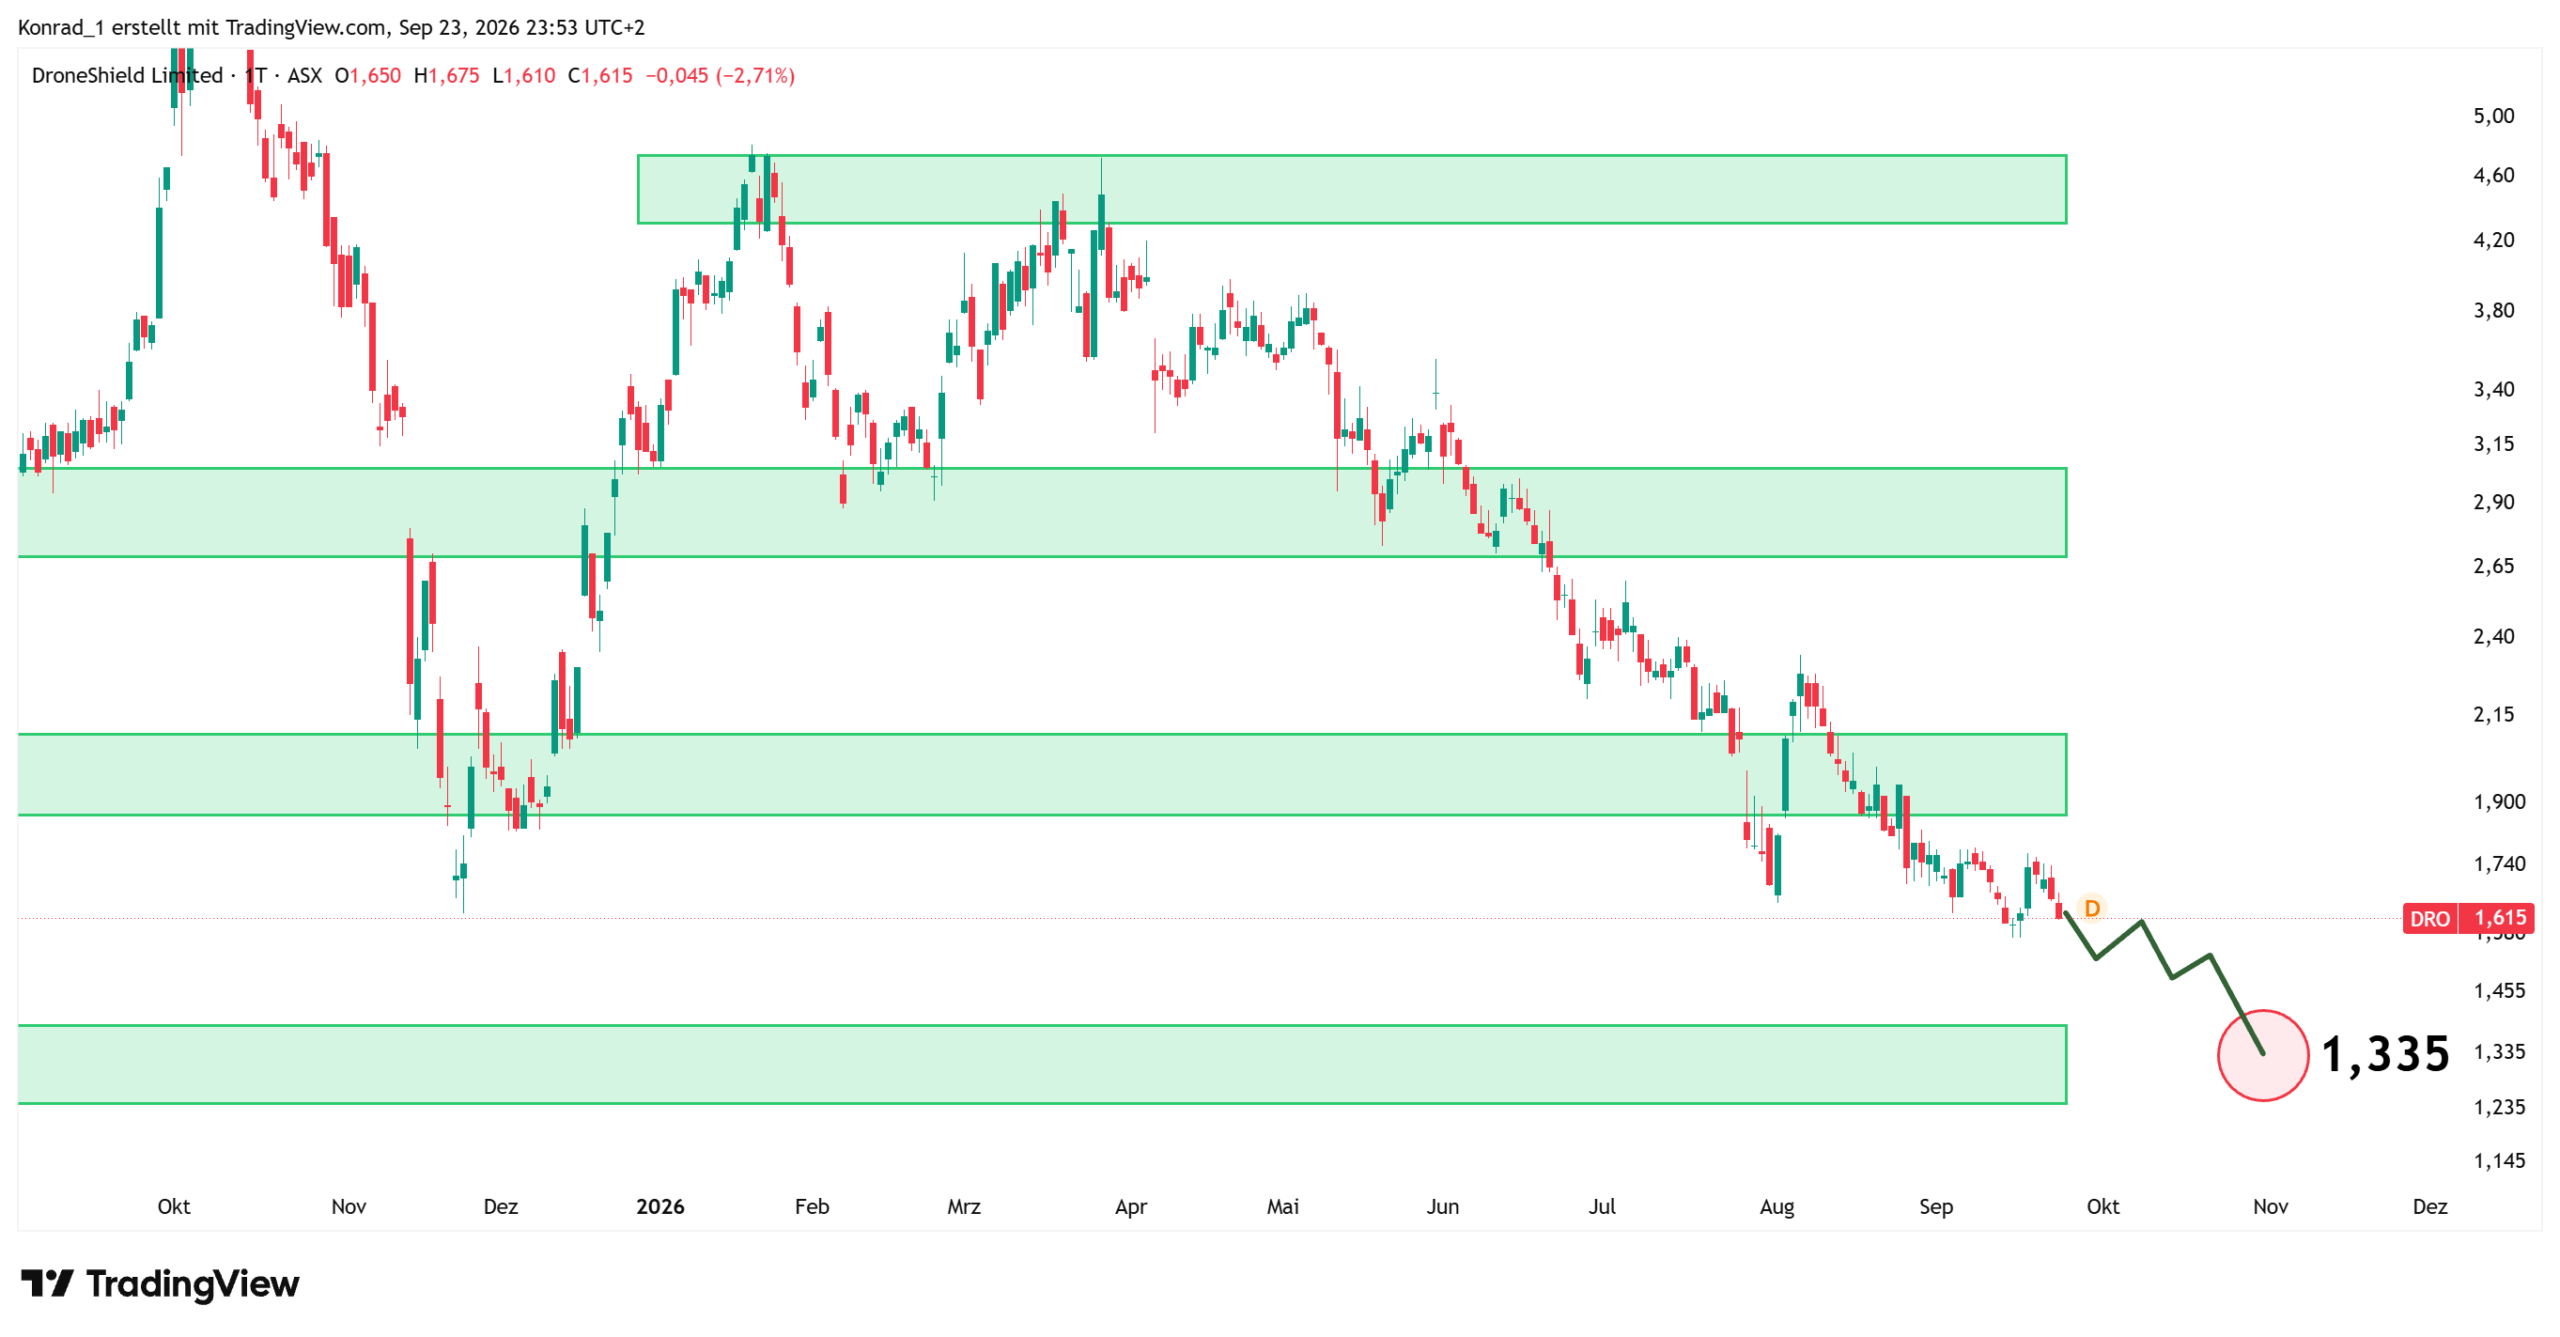The image size is (2560, 1337).
Task: Click the large 1,335 target annotation
Action: click(2384, 1055)
